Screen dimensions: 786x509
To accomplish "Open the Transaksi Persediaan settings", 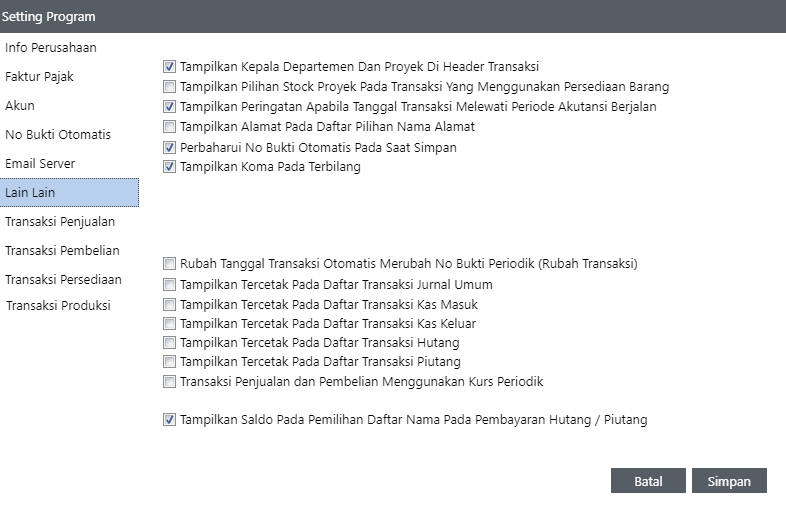I will click(x=63, y=280).
